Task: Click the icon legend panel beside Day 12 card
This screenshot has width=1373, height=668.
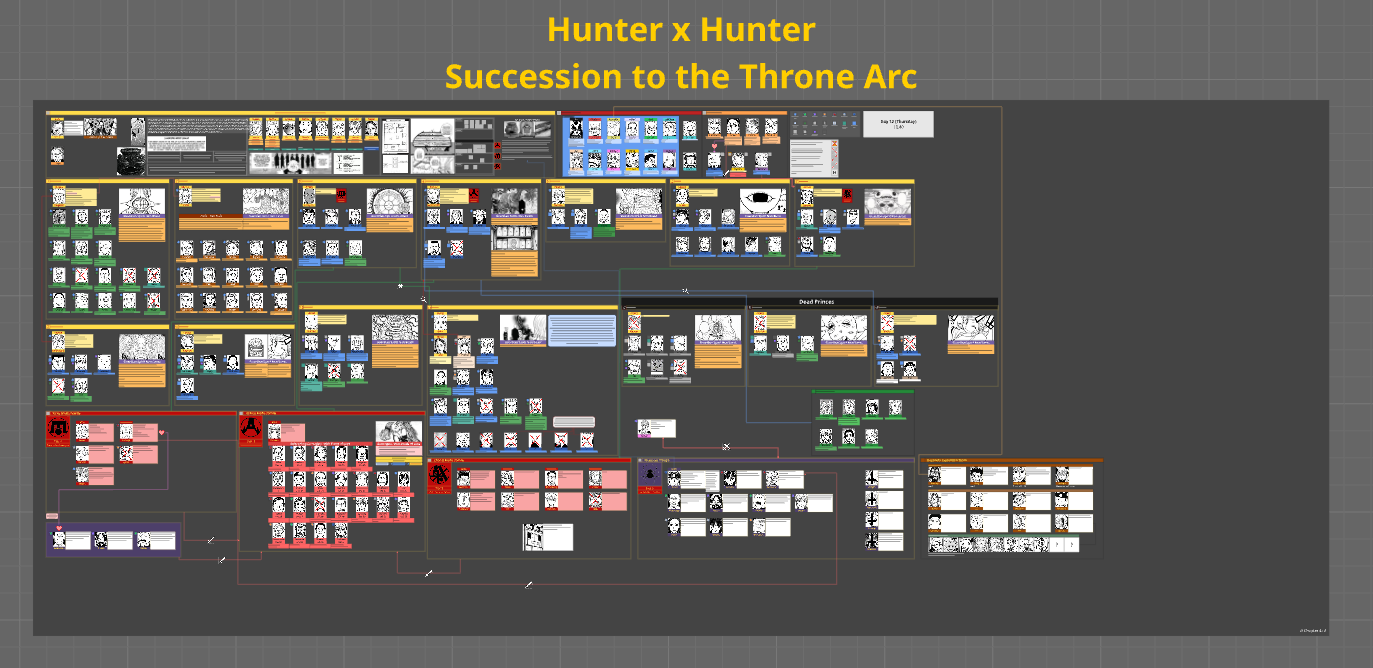Action: pos(823,124)
